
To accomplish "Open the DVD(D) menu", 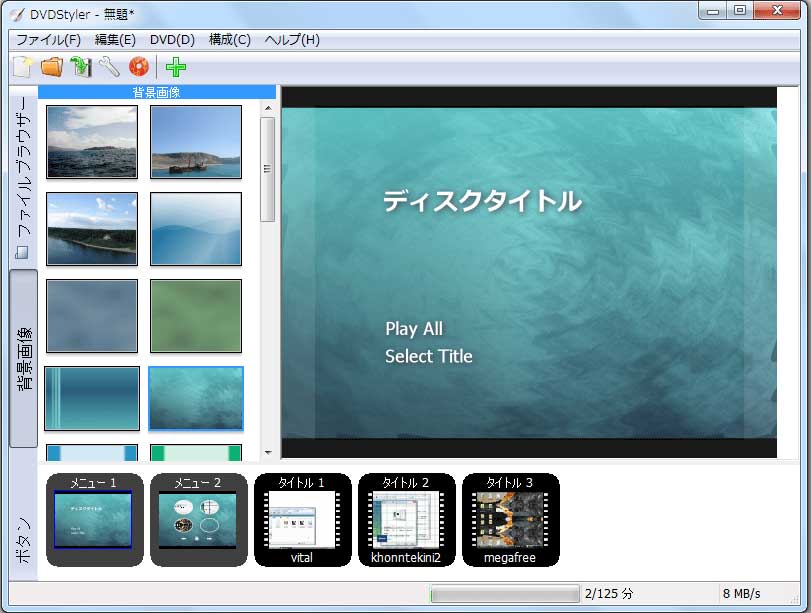I will click(172, 40).
